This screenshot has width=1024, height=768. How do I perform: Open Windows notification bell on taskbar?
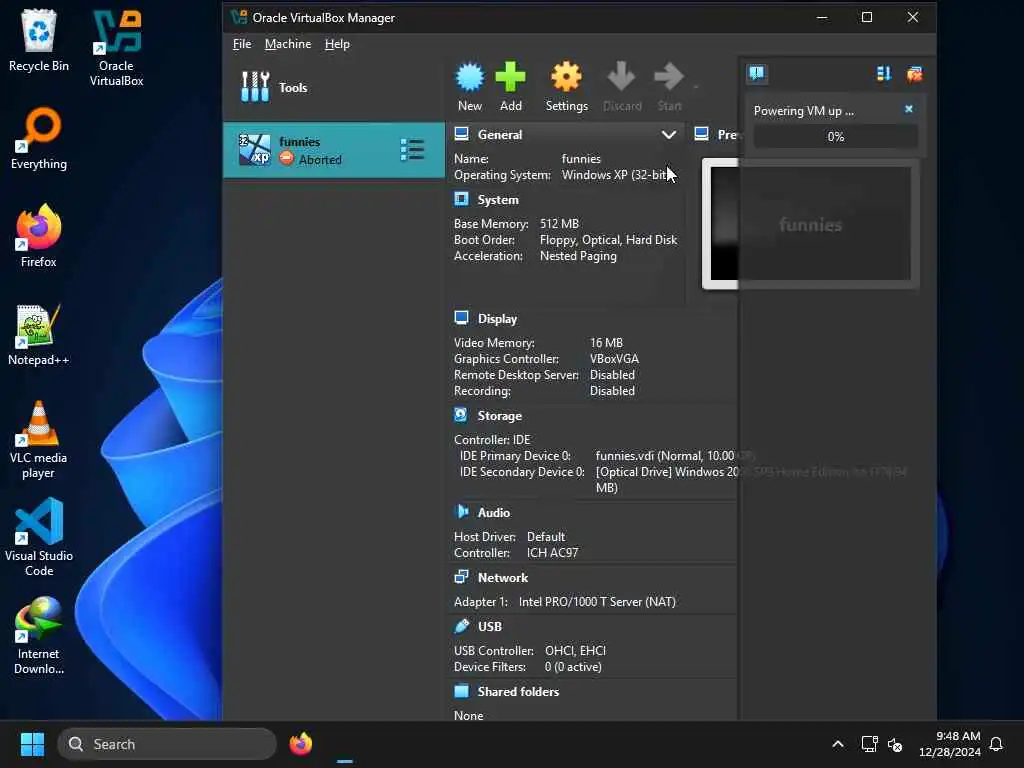(x=996, y=744)
